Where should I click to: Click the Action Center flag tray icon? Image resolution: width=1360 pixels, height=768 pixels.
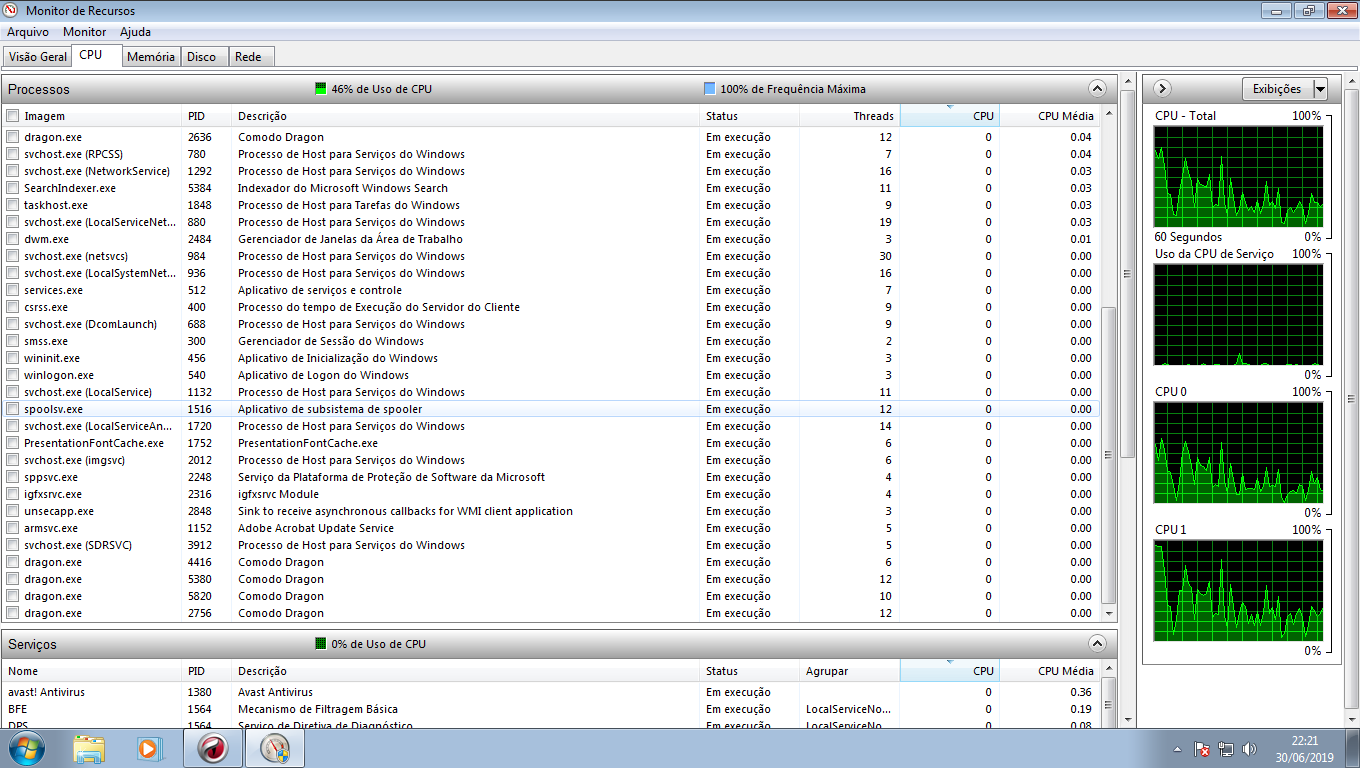click(x=1203, y=749)
